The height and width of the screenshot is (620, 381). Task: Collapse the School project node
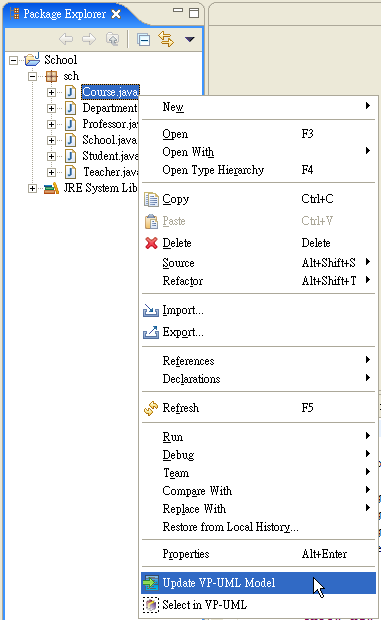(14, 60)
